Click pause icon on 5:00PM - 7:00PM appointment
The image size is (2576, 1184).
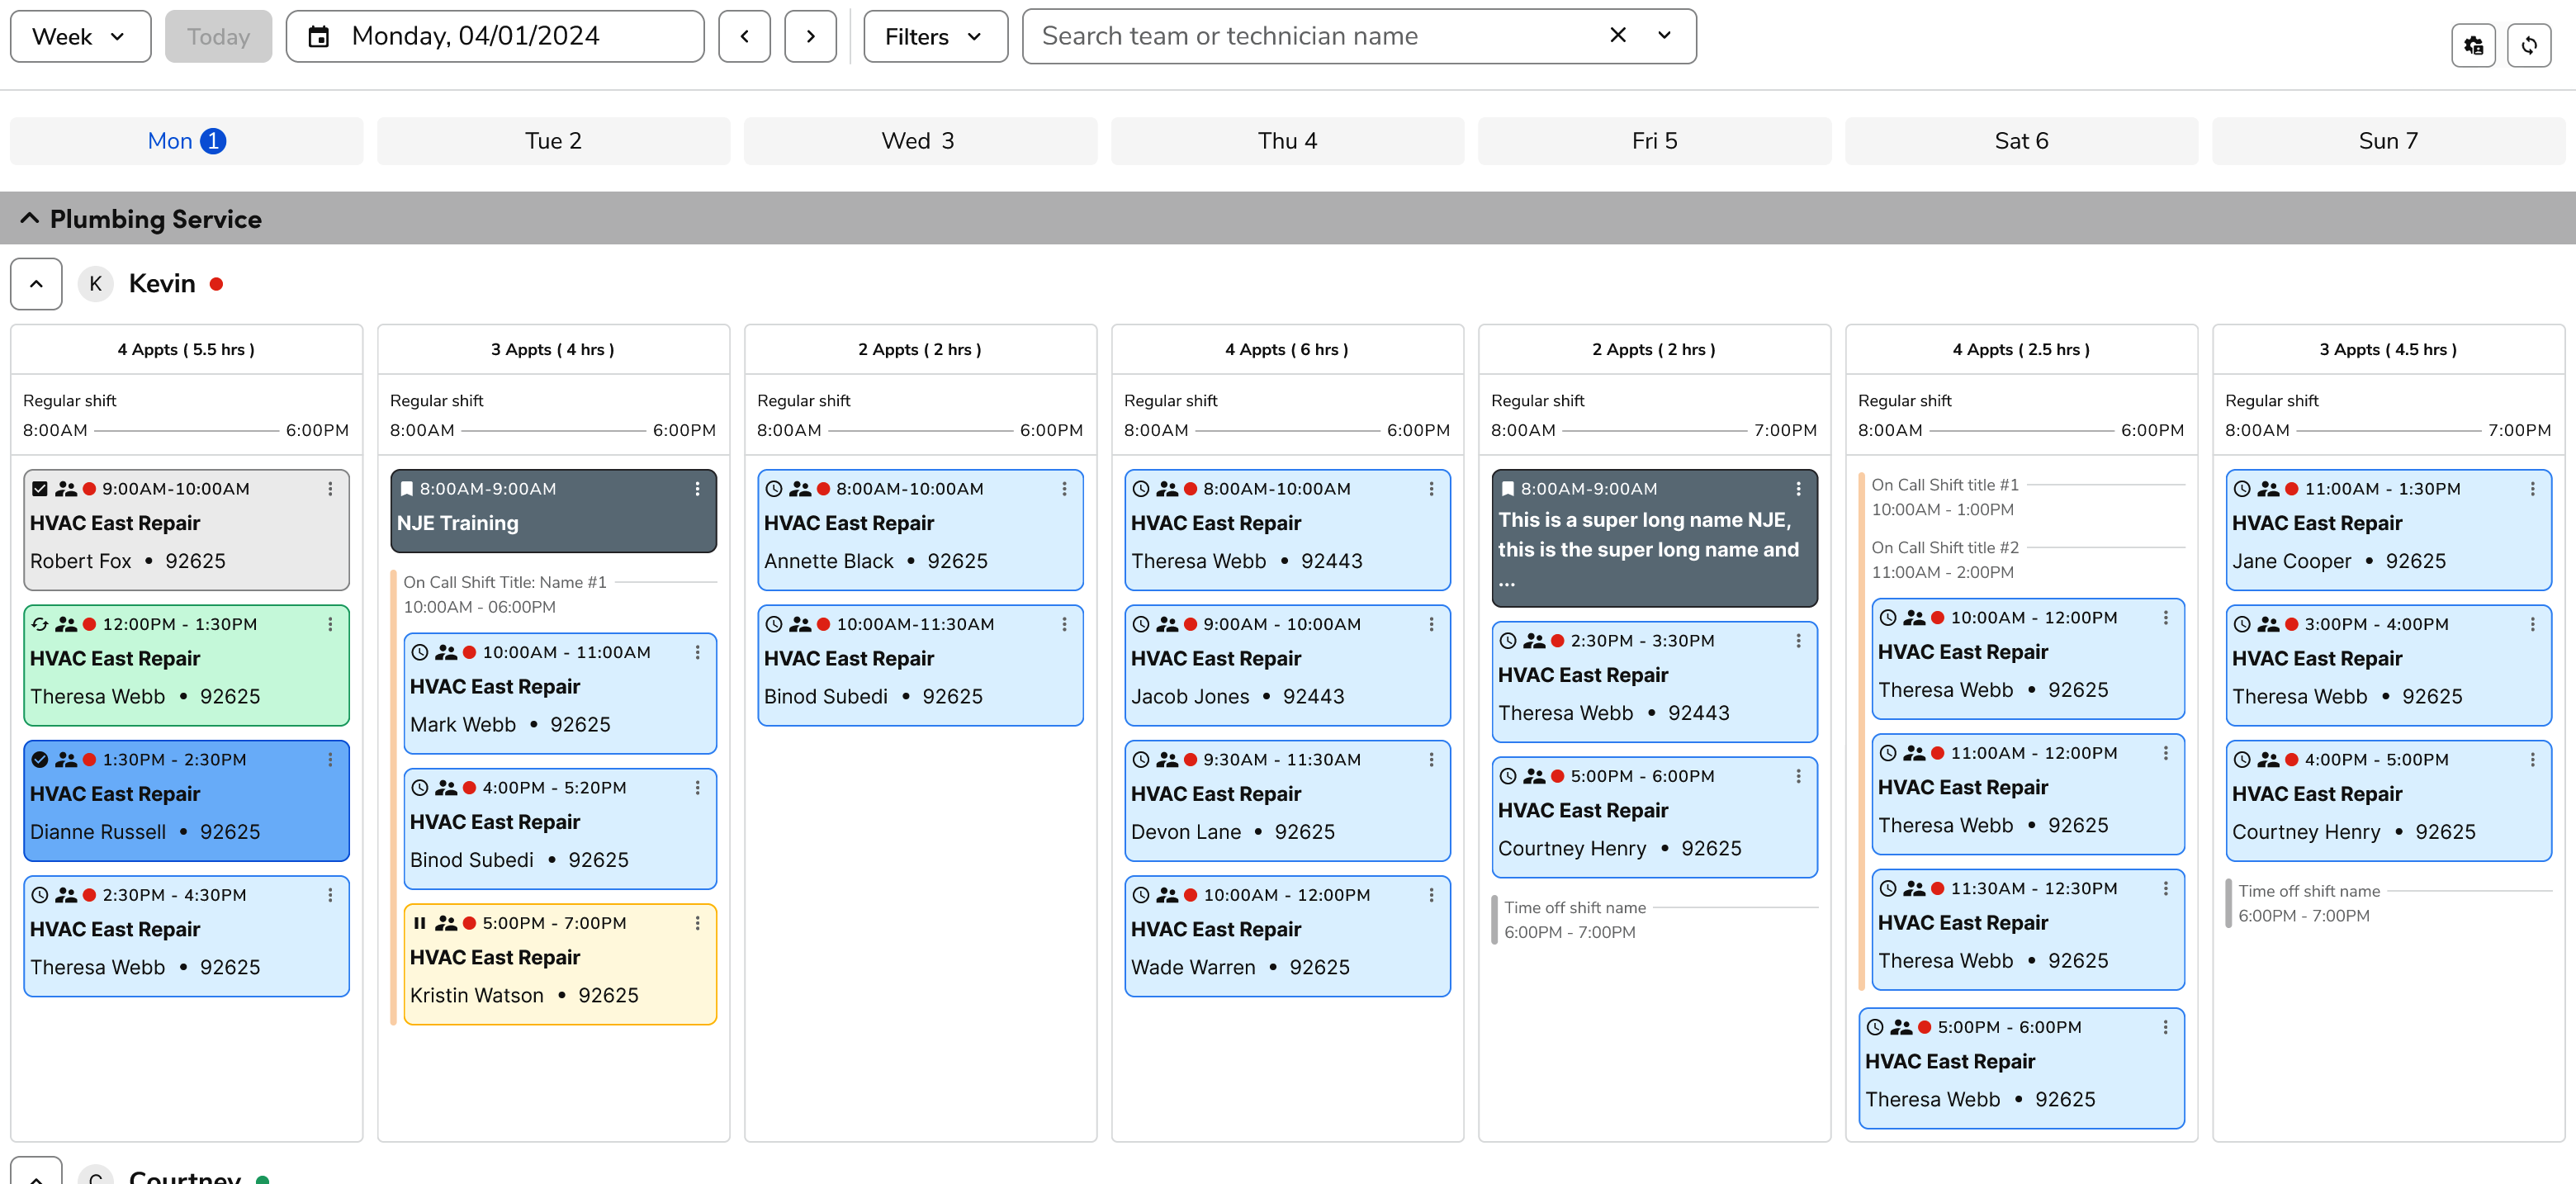[x=420, y=923]
